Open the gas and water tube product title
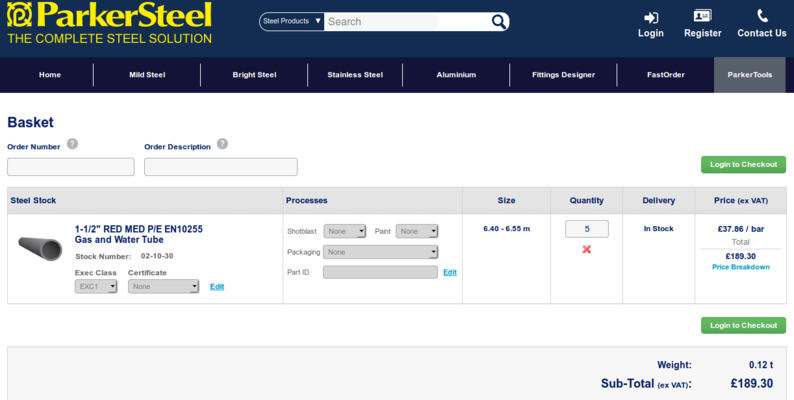 click(139, 234)
